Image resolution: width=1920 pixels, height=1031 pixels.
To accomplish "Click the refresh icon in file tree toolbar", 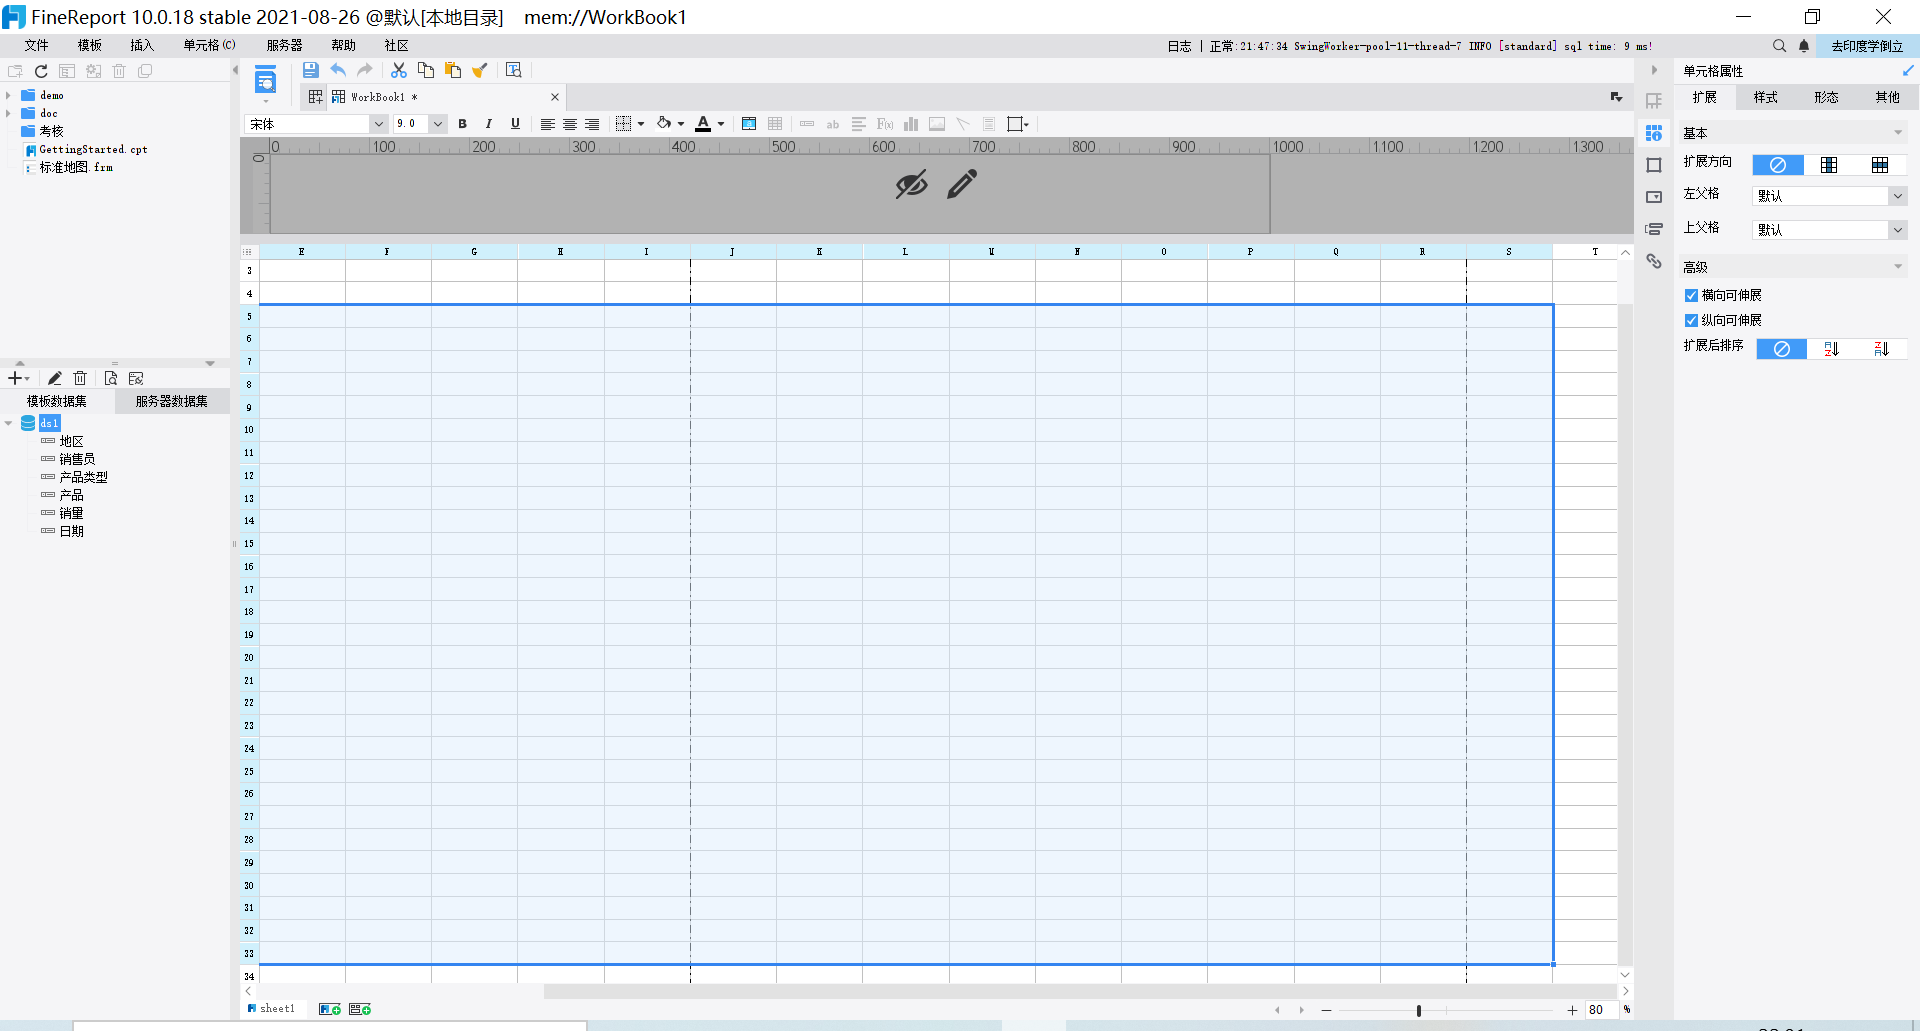I will pyautogui.click(x=41, y=71).
